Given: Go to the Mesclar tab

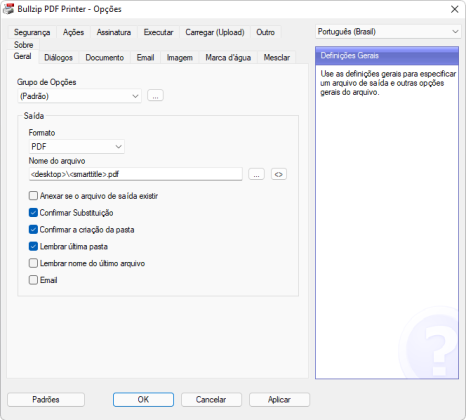Looking at the screenshot, I should pyautogui.click(x=277, y=58).
